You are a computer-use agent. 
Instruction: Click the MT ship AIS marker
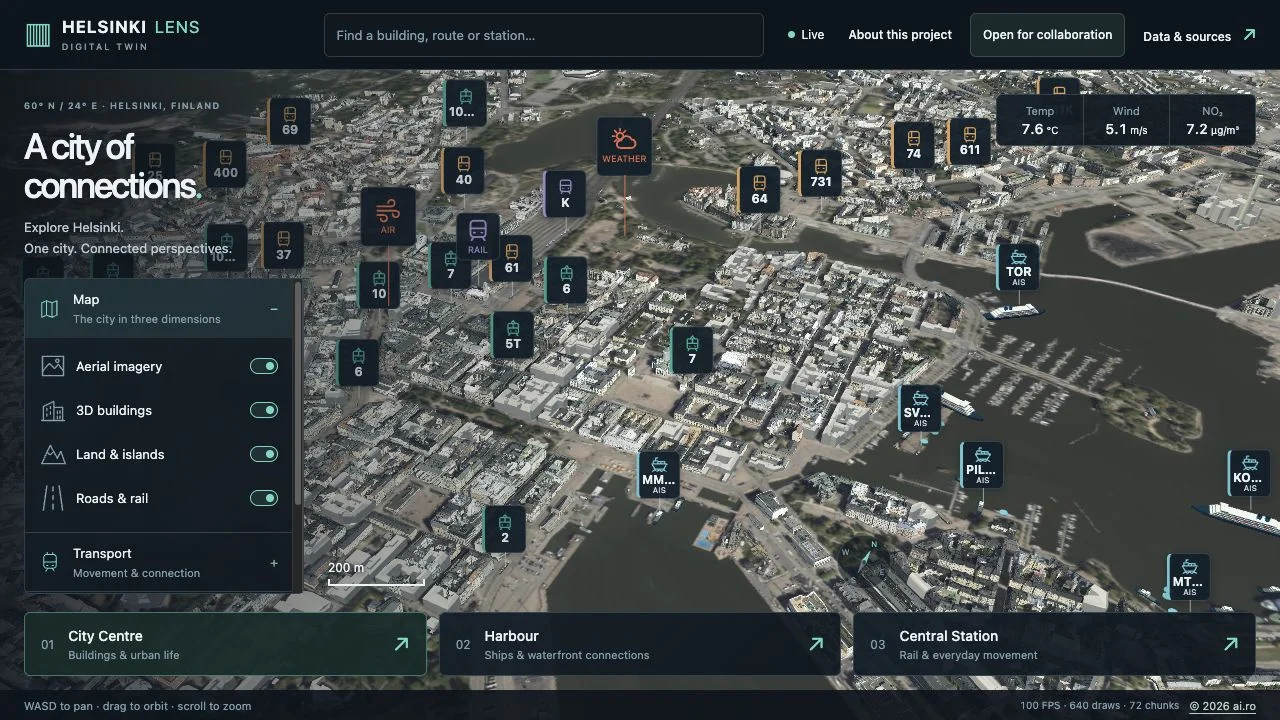(x=1188, y=578)
